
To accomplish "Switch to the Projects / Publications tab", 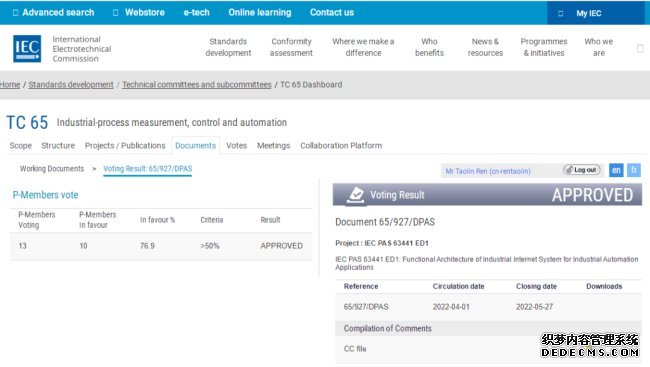I will click(x=125, y=146).
